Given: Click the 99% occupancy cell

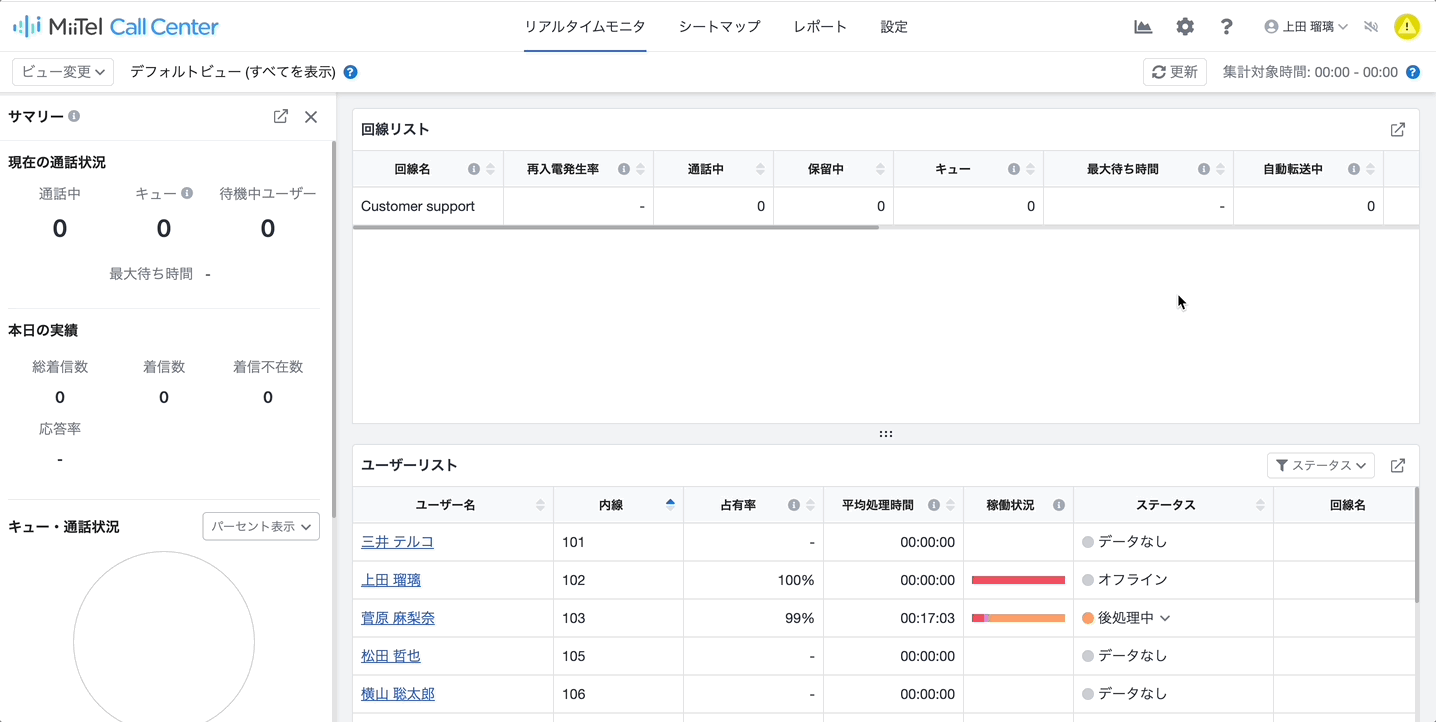Looking at the screenshot, I should point(753,618).
